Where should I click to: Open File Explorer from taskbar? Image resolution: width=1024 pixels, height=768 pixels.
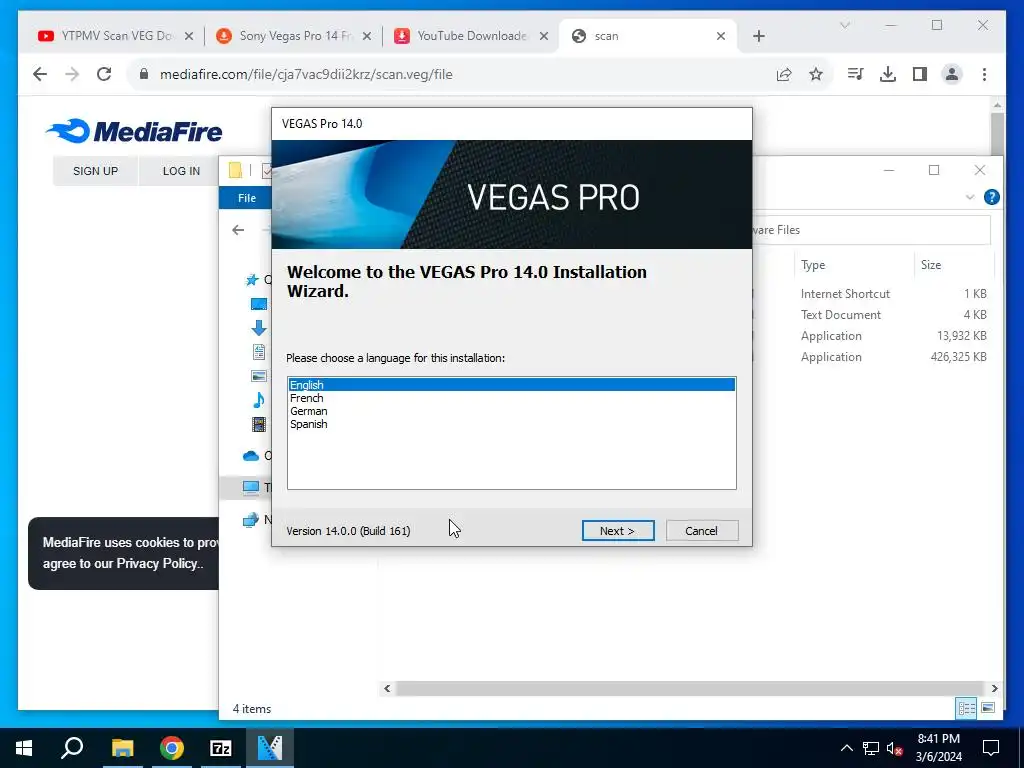tap(122, 748)
